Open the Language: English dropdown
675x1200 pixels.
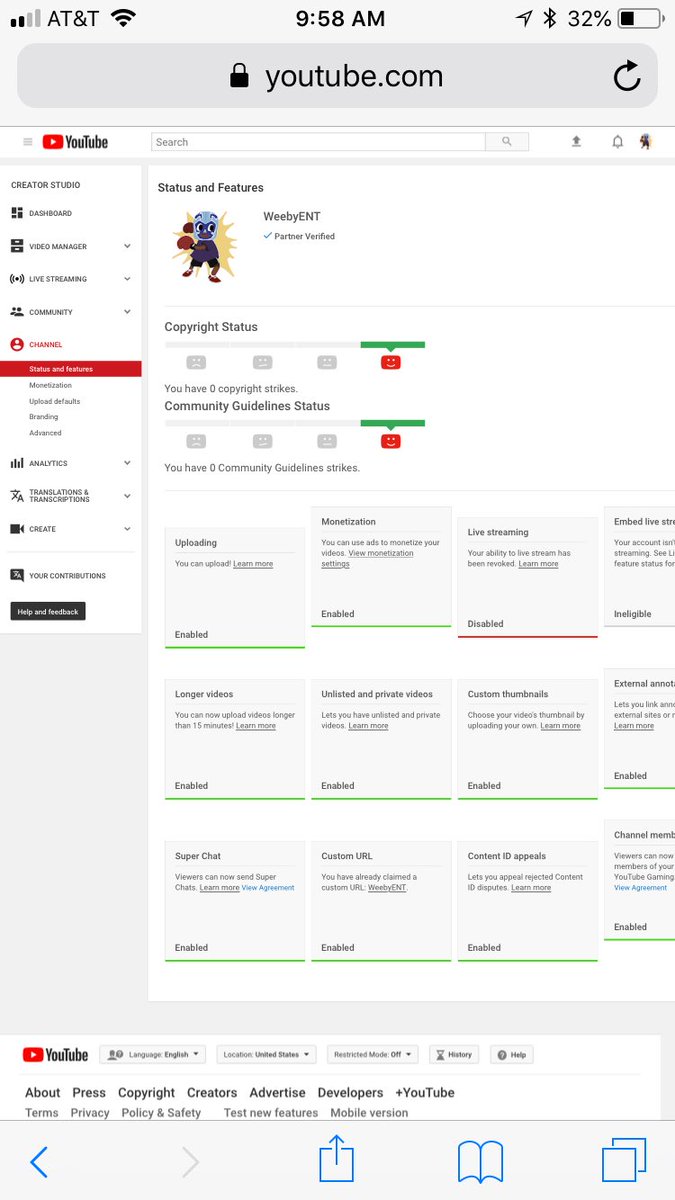[x=153, y=1054]
